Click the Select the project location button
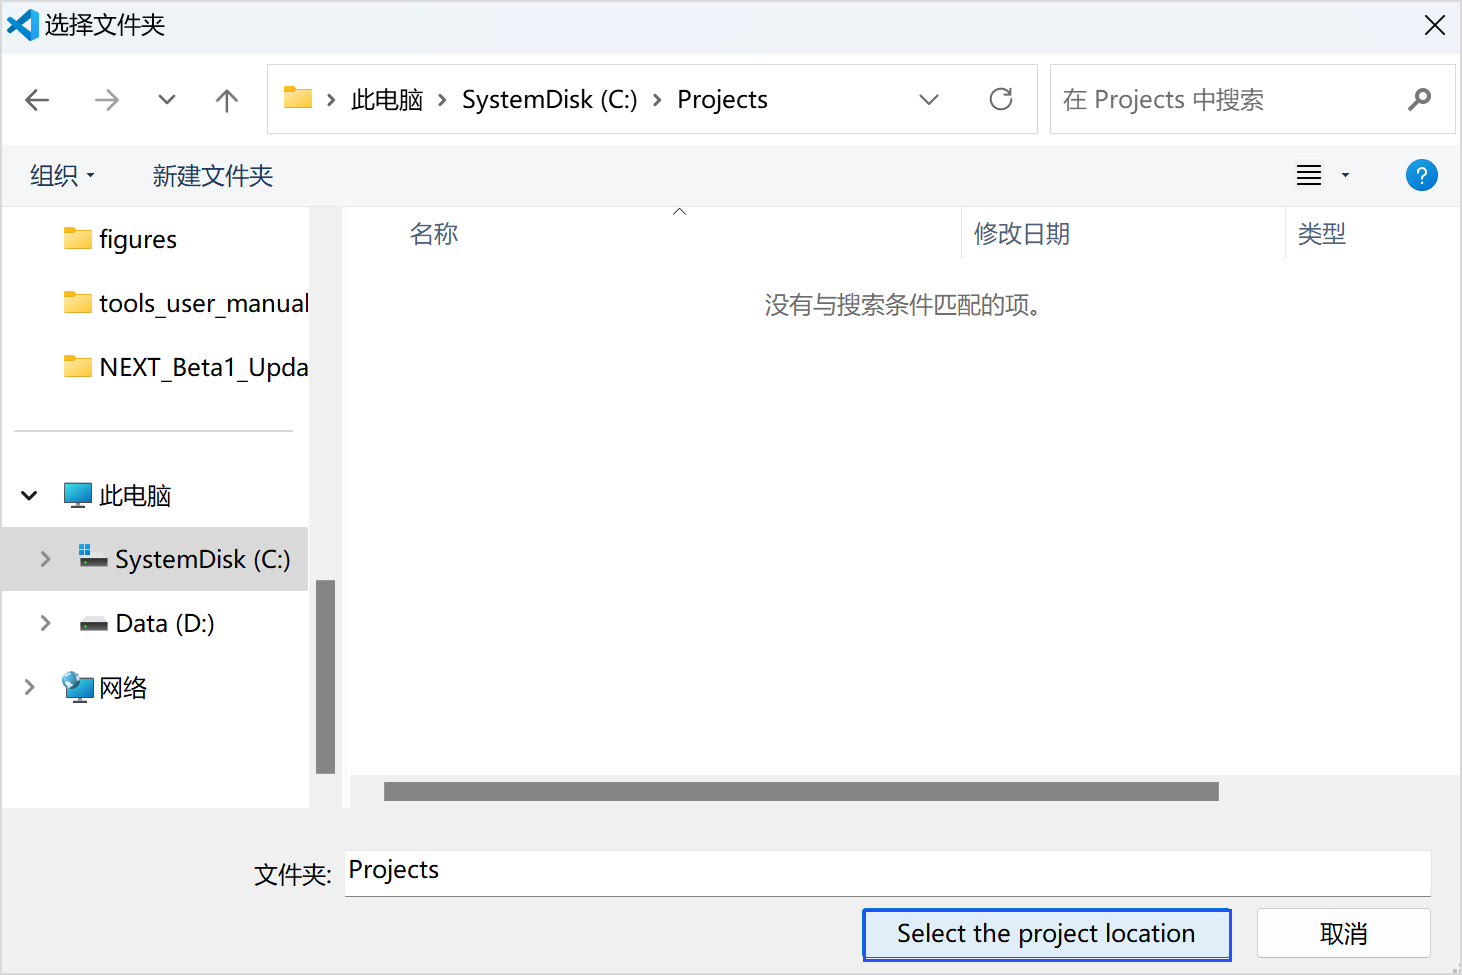Viewport: 1462px width, 975px height. click(1046, 933)
